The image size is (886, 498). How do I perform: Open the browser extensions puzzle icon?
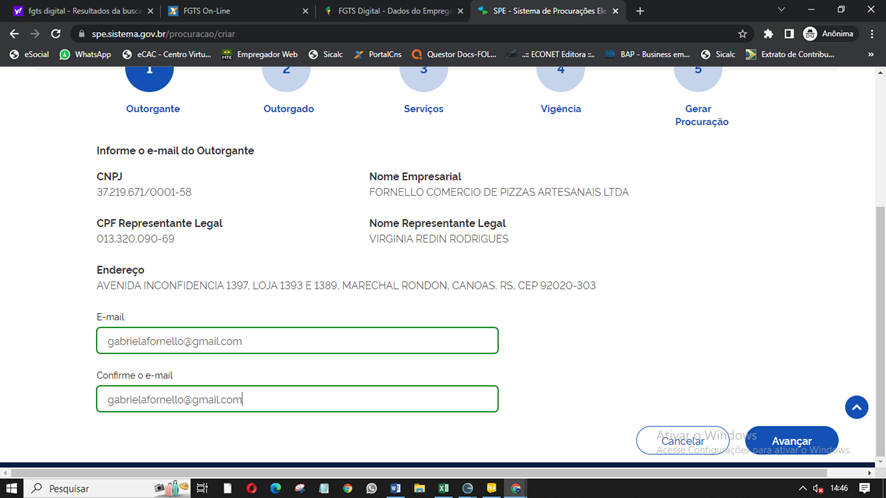click(x=768, y=33)
